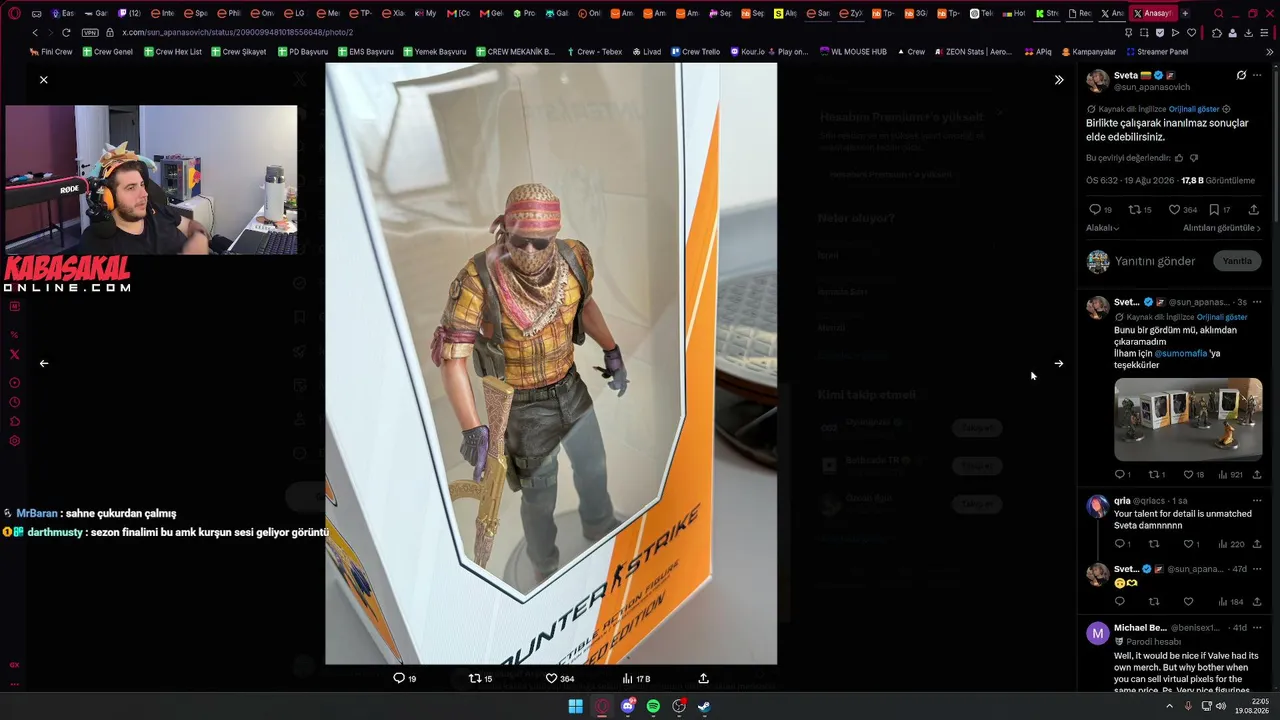
Task: Open translation settings gear in main tweet
Action: (x=1227, y=109)
